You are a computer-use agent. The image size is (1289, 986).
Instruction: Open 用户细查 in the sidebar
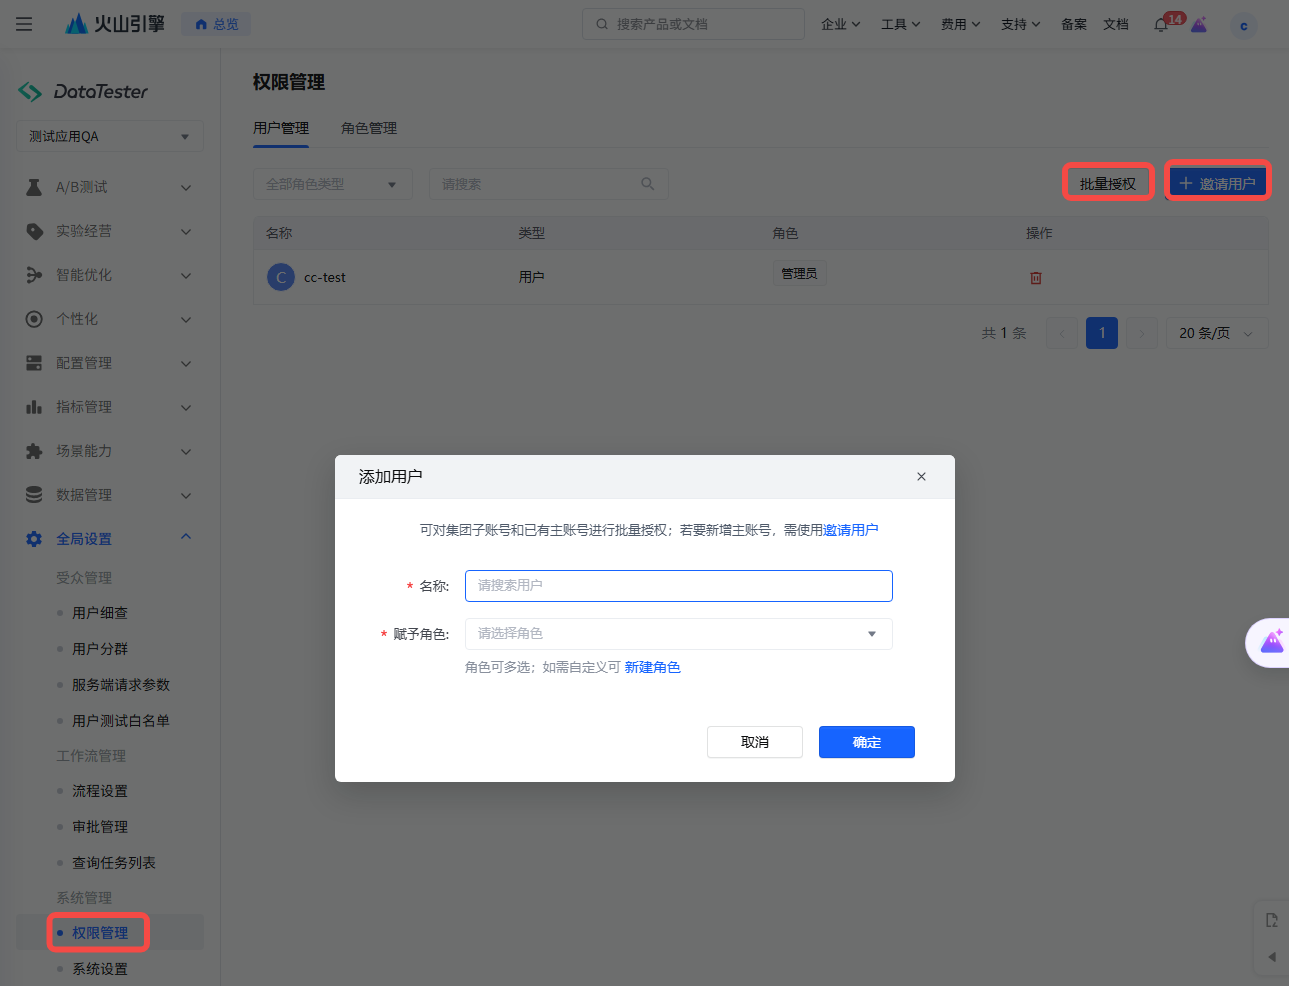click(100, 613)
